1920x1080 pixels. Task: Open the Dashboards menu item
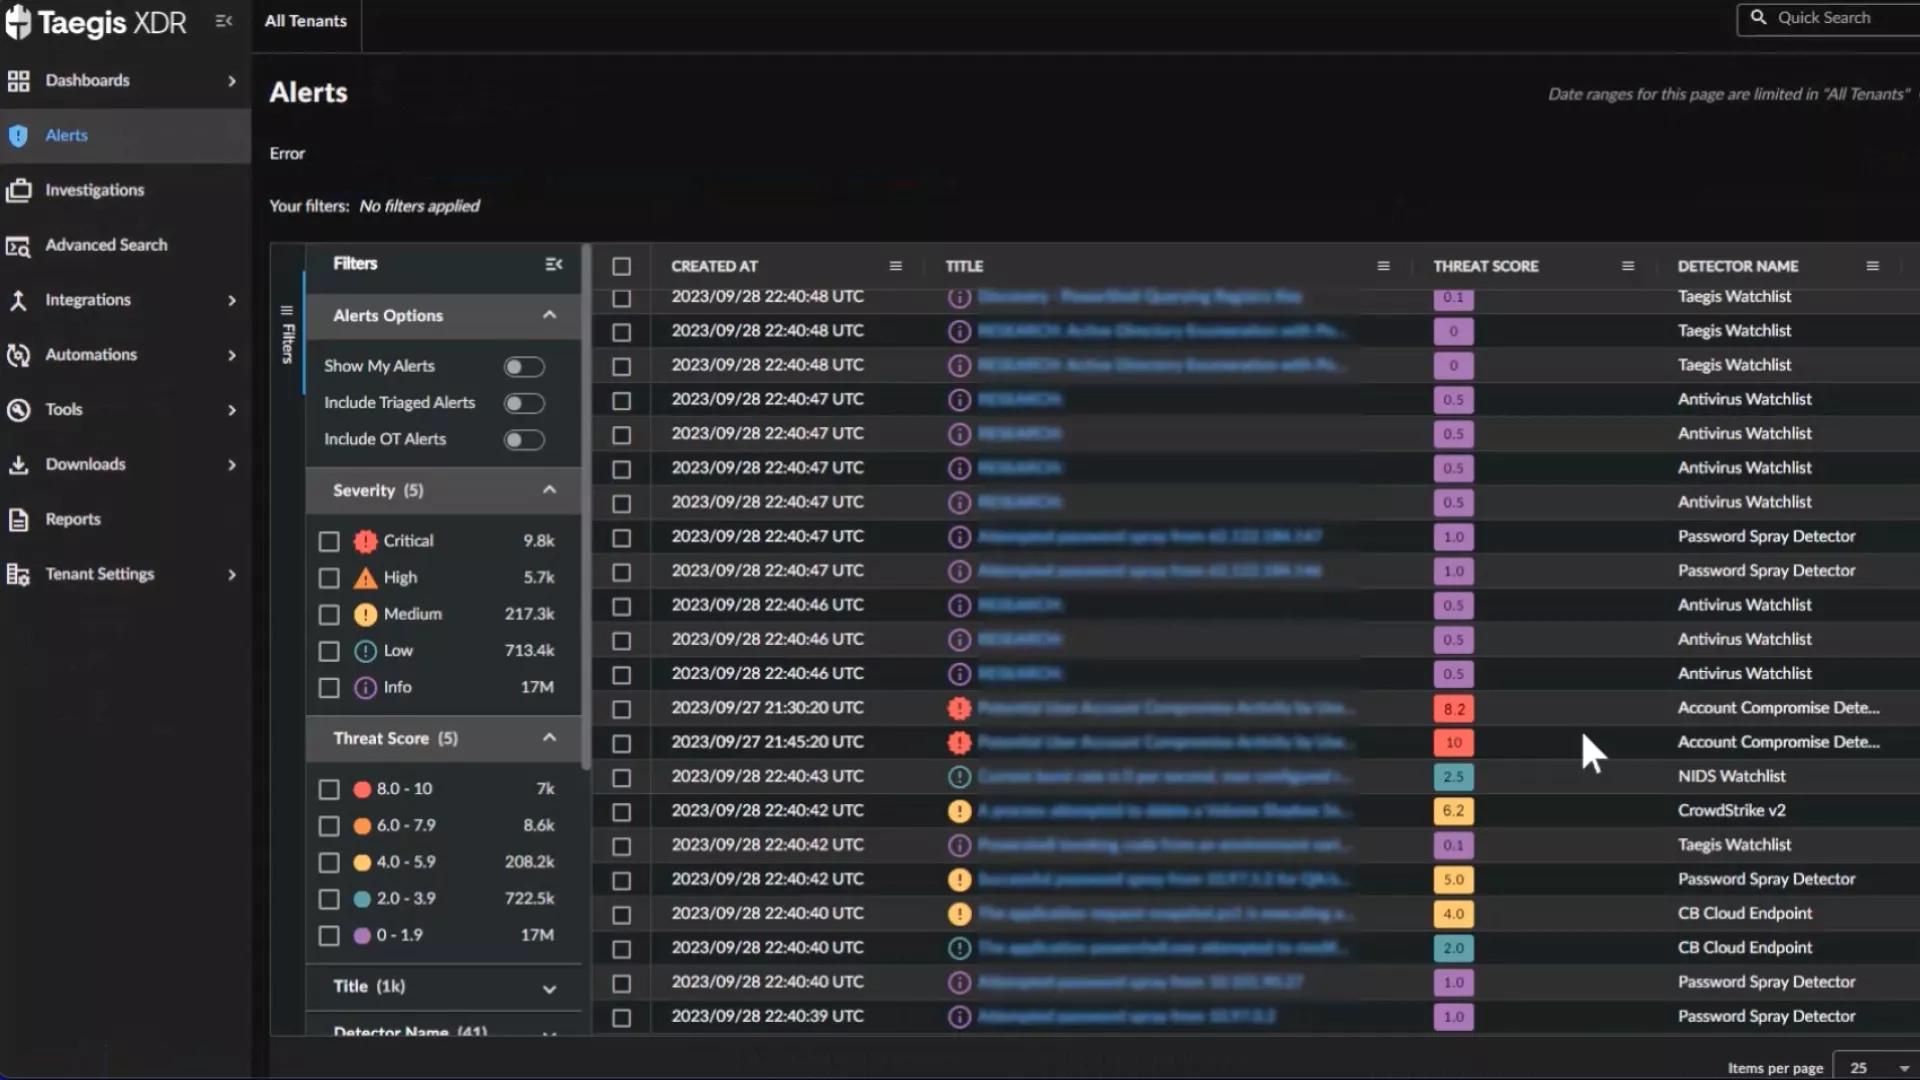(x=87, y=80)
